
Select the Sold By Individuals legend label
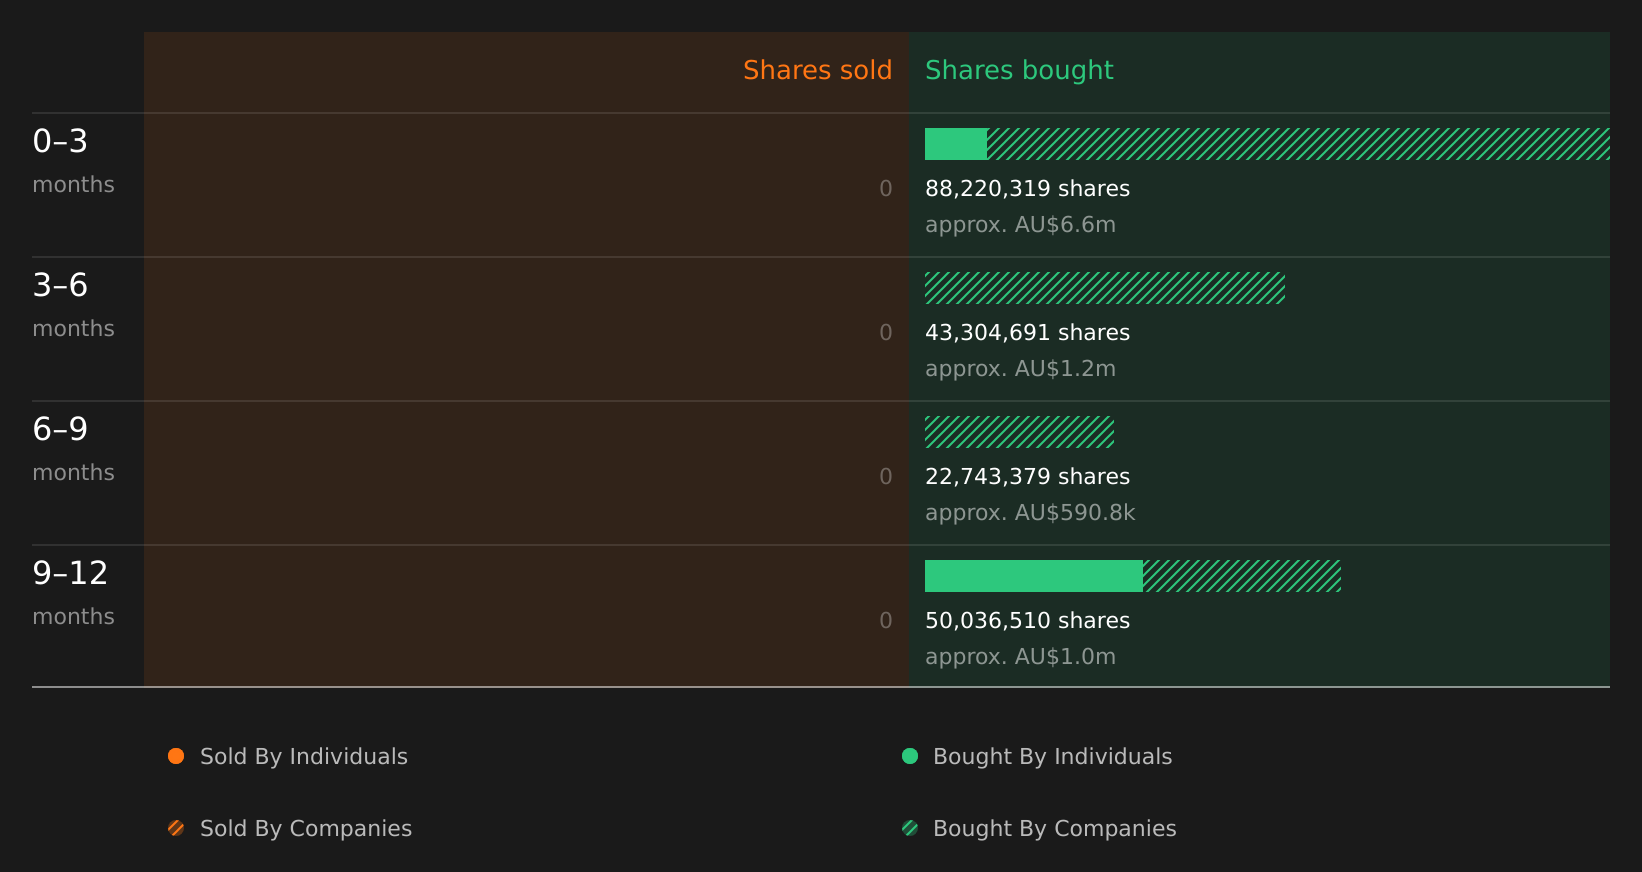point(304,757)
